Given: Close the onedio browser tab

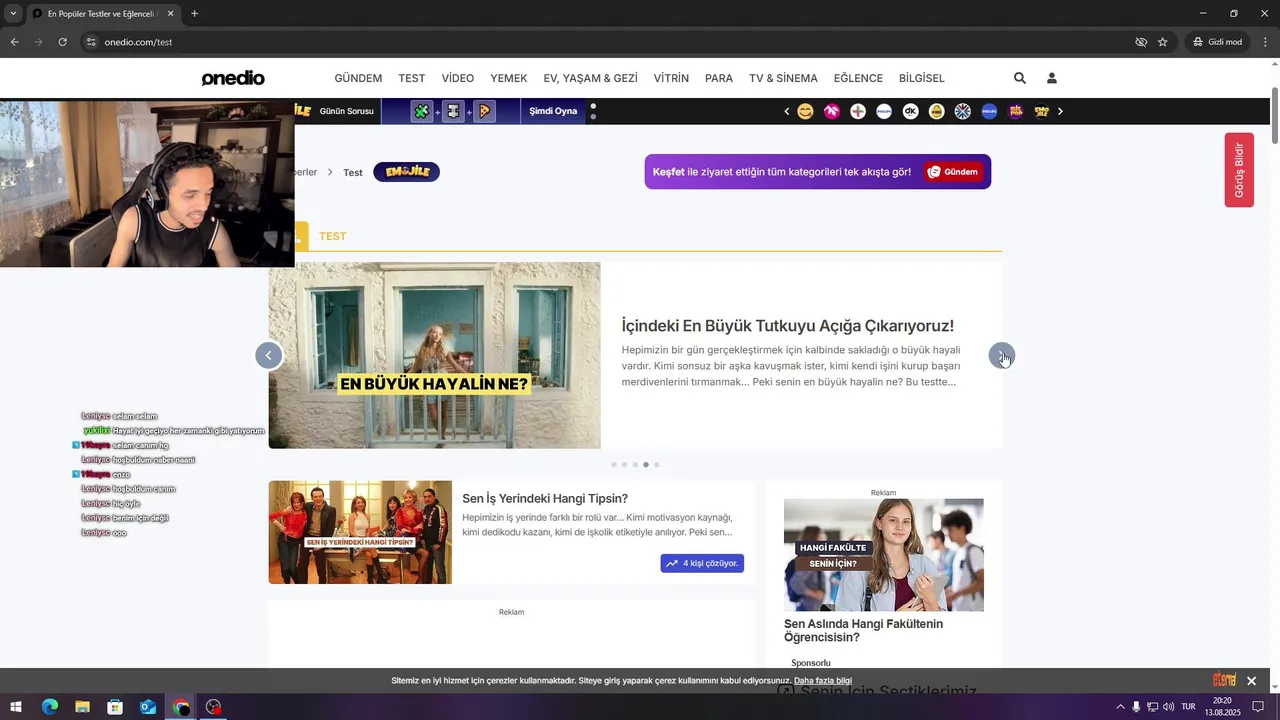Looking at the screenshot, I should tap(170, 14).
